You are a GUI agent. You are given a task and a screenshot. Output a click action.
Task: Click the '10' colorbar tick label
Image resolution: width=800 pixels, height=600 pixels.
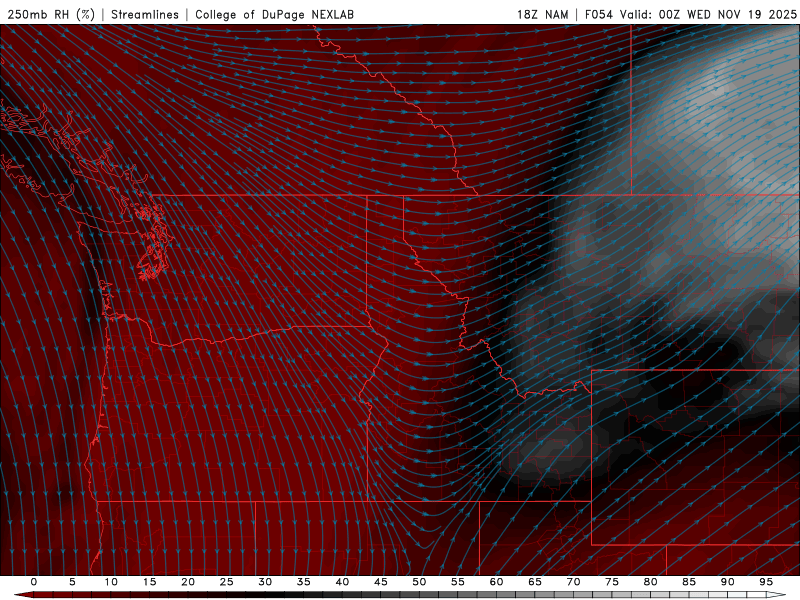(111, 582)
